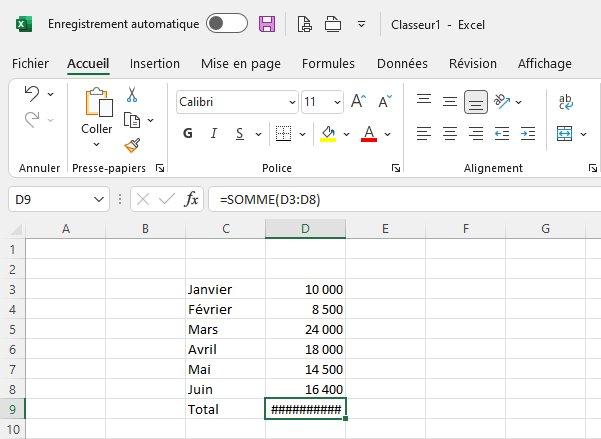This screenshot has height=439, width=601.
Task: Open the Formules tab
Action: pyautogui.click(x=328, y=63)
